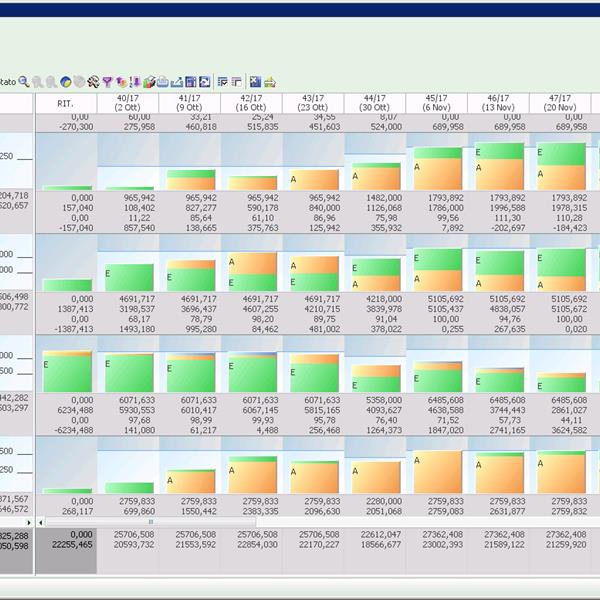Select the 44/17 (30 Ott) column header
The height and width of the screenshot is (600, 600).
click(x=374, y=103)
